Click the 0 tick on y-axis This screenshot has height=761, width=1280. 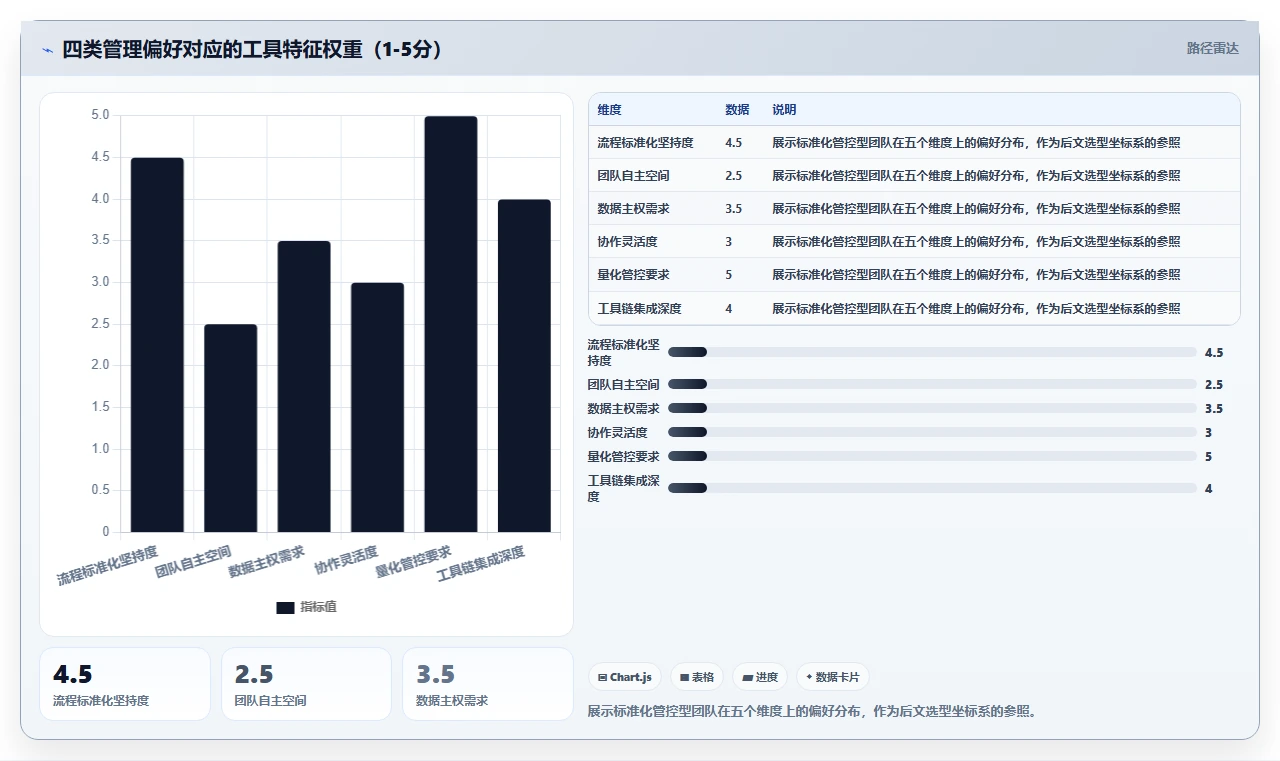106,532
